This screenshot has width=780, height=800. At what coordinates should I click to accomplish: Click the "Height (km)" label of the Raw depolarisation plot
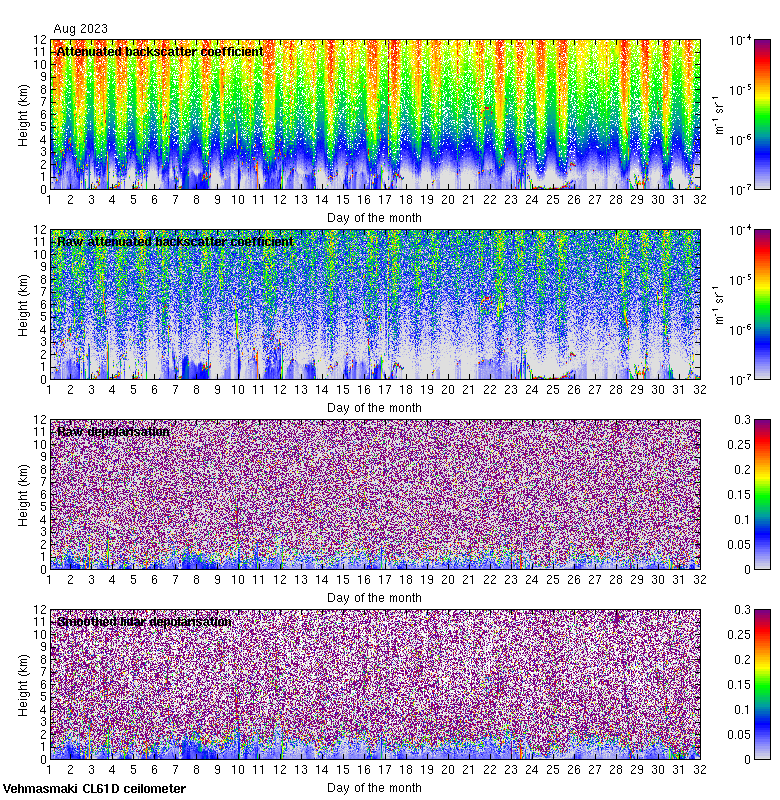[23, 494]
